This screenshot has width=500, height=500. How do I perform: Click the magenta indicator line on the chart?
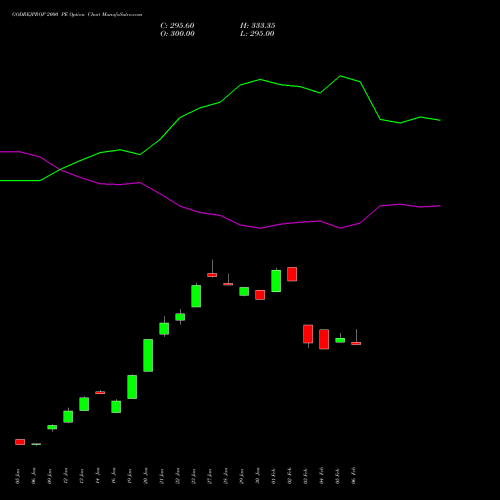[x=220, y=215]
